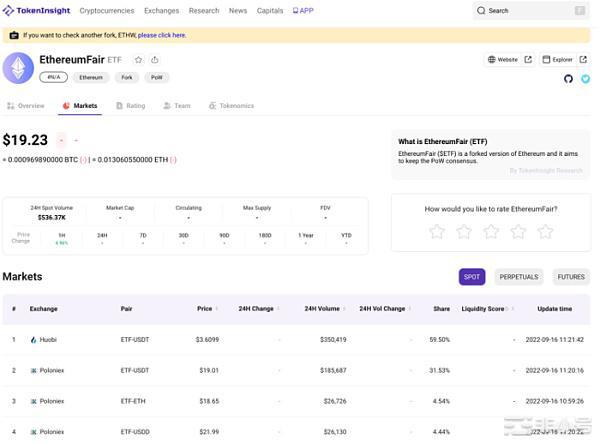Switch to the Team tab

(x=177, y=106)
